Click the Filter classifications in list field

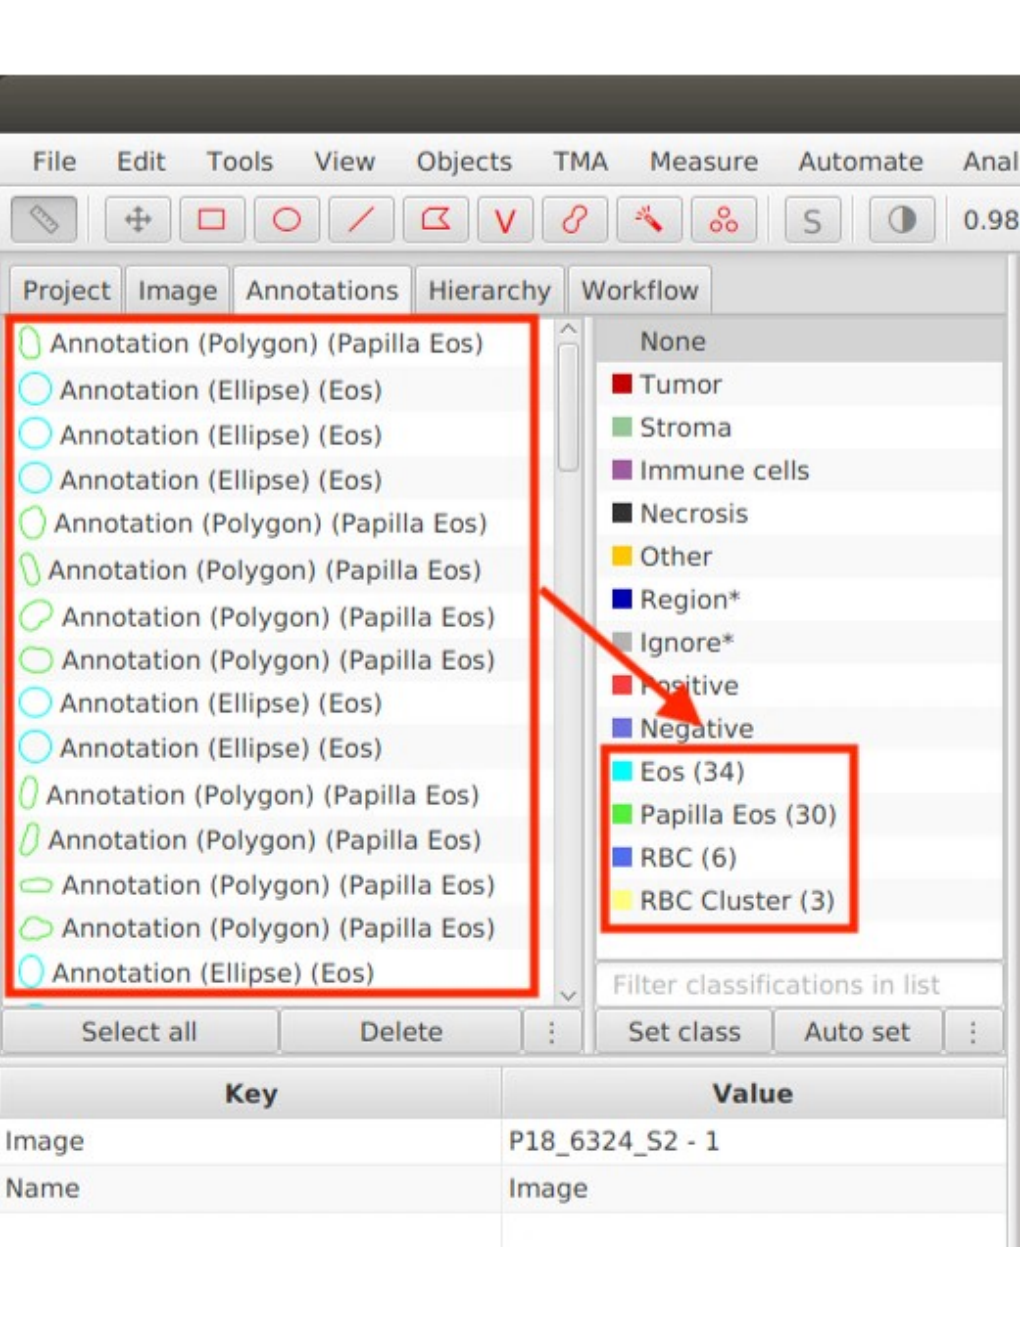pyautogui.click(x=799, y=985)
